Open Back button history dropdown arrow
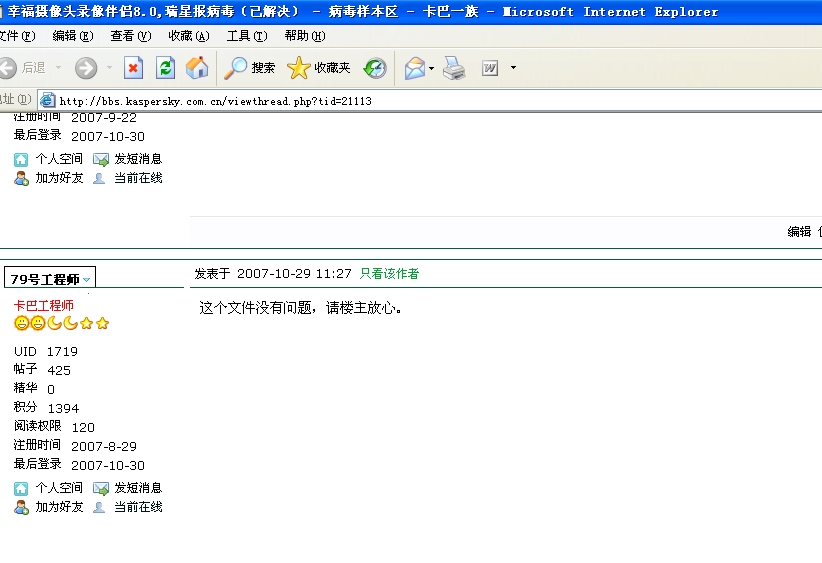This screenshot has height=563, width=822. point(58,68)
